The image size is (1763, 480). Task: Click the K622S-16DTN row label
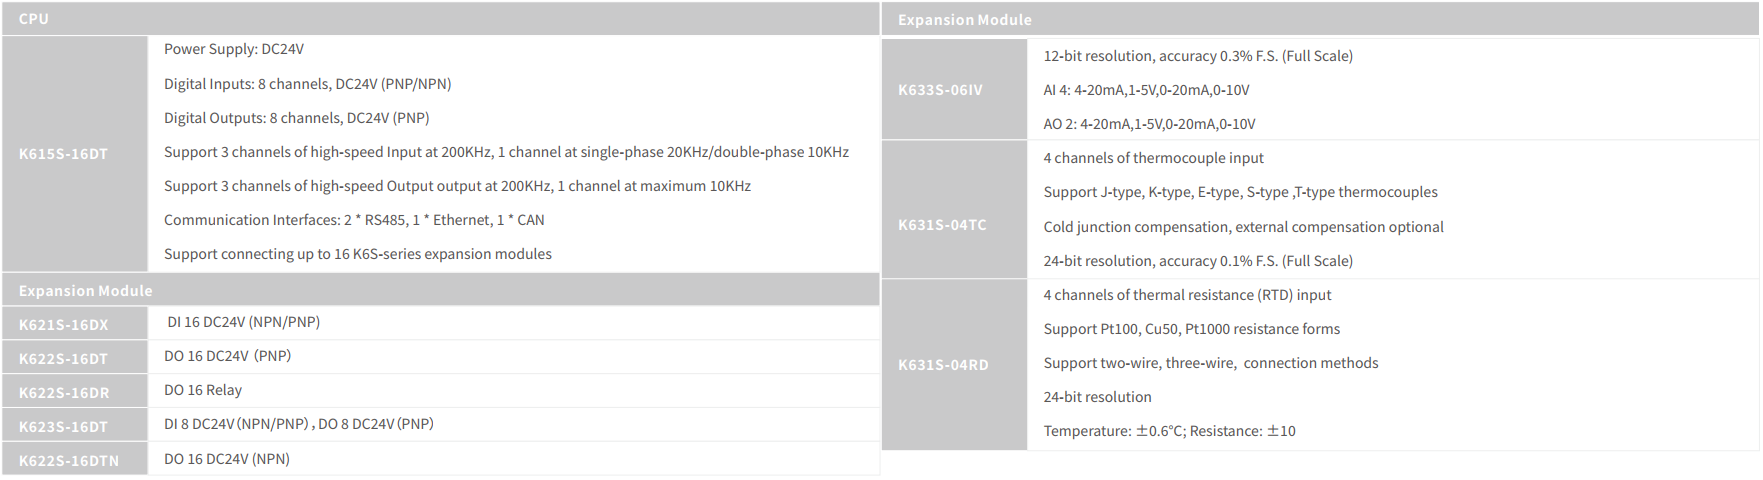click(x=69, y=461)
